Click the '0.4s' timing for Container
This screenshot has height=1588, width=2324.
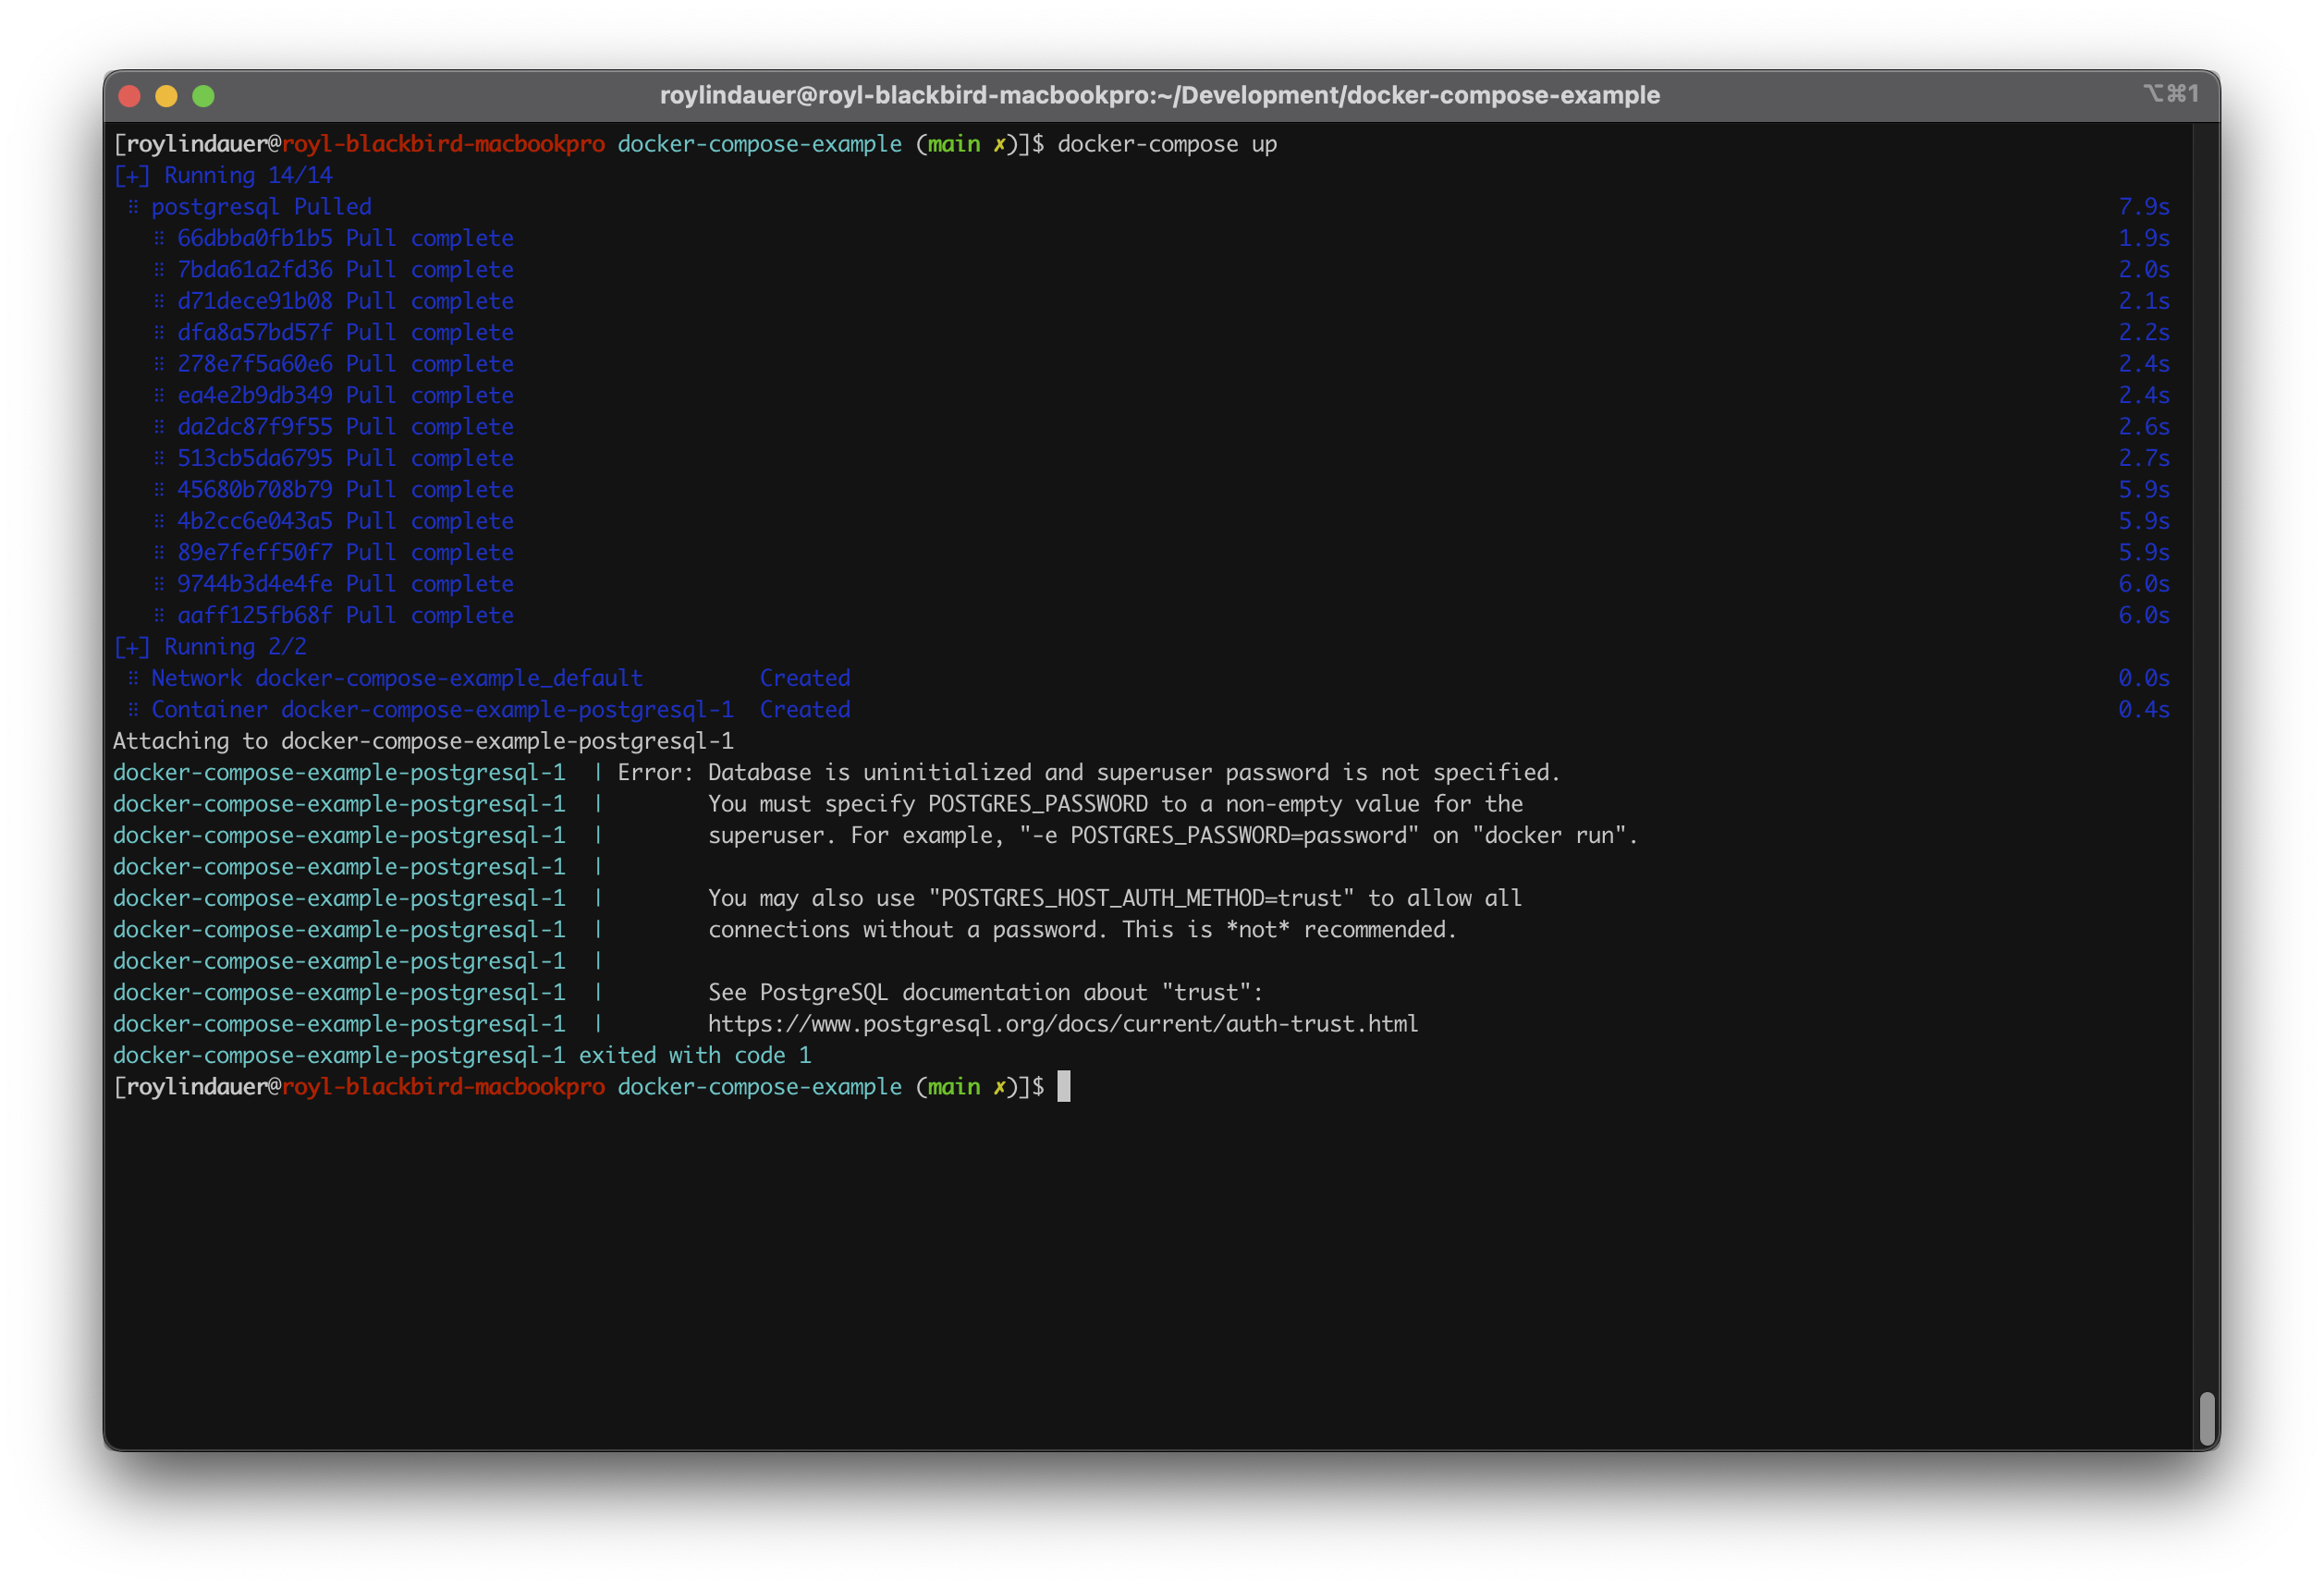pos(2144,710)
